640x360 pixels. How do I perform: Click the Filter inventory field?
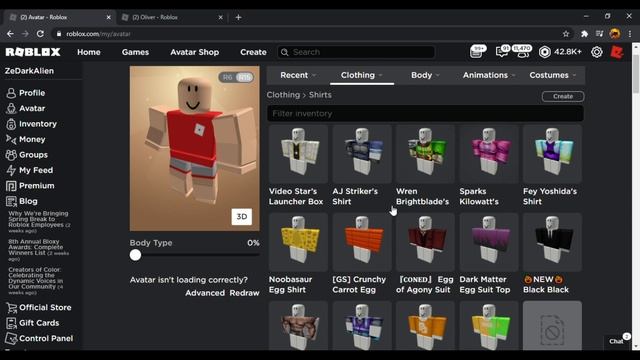(425, 113)
